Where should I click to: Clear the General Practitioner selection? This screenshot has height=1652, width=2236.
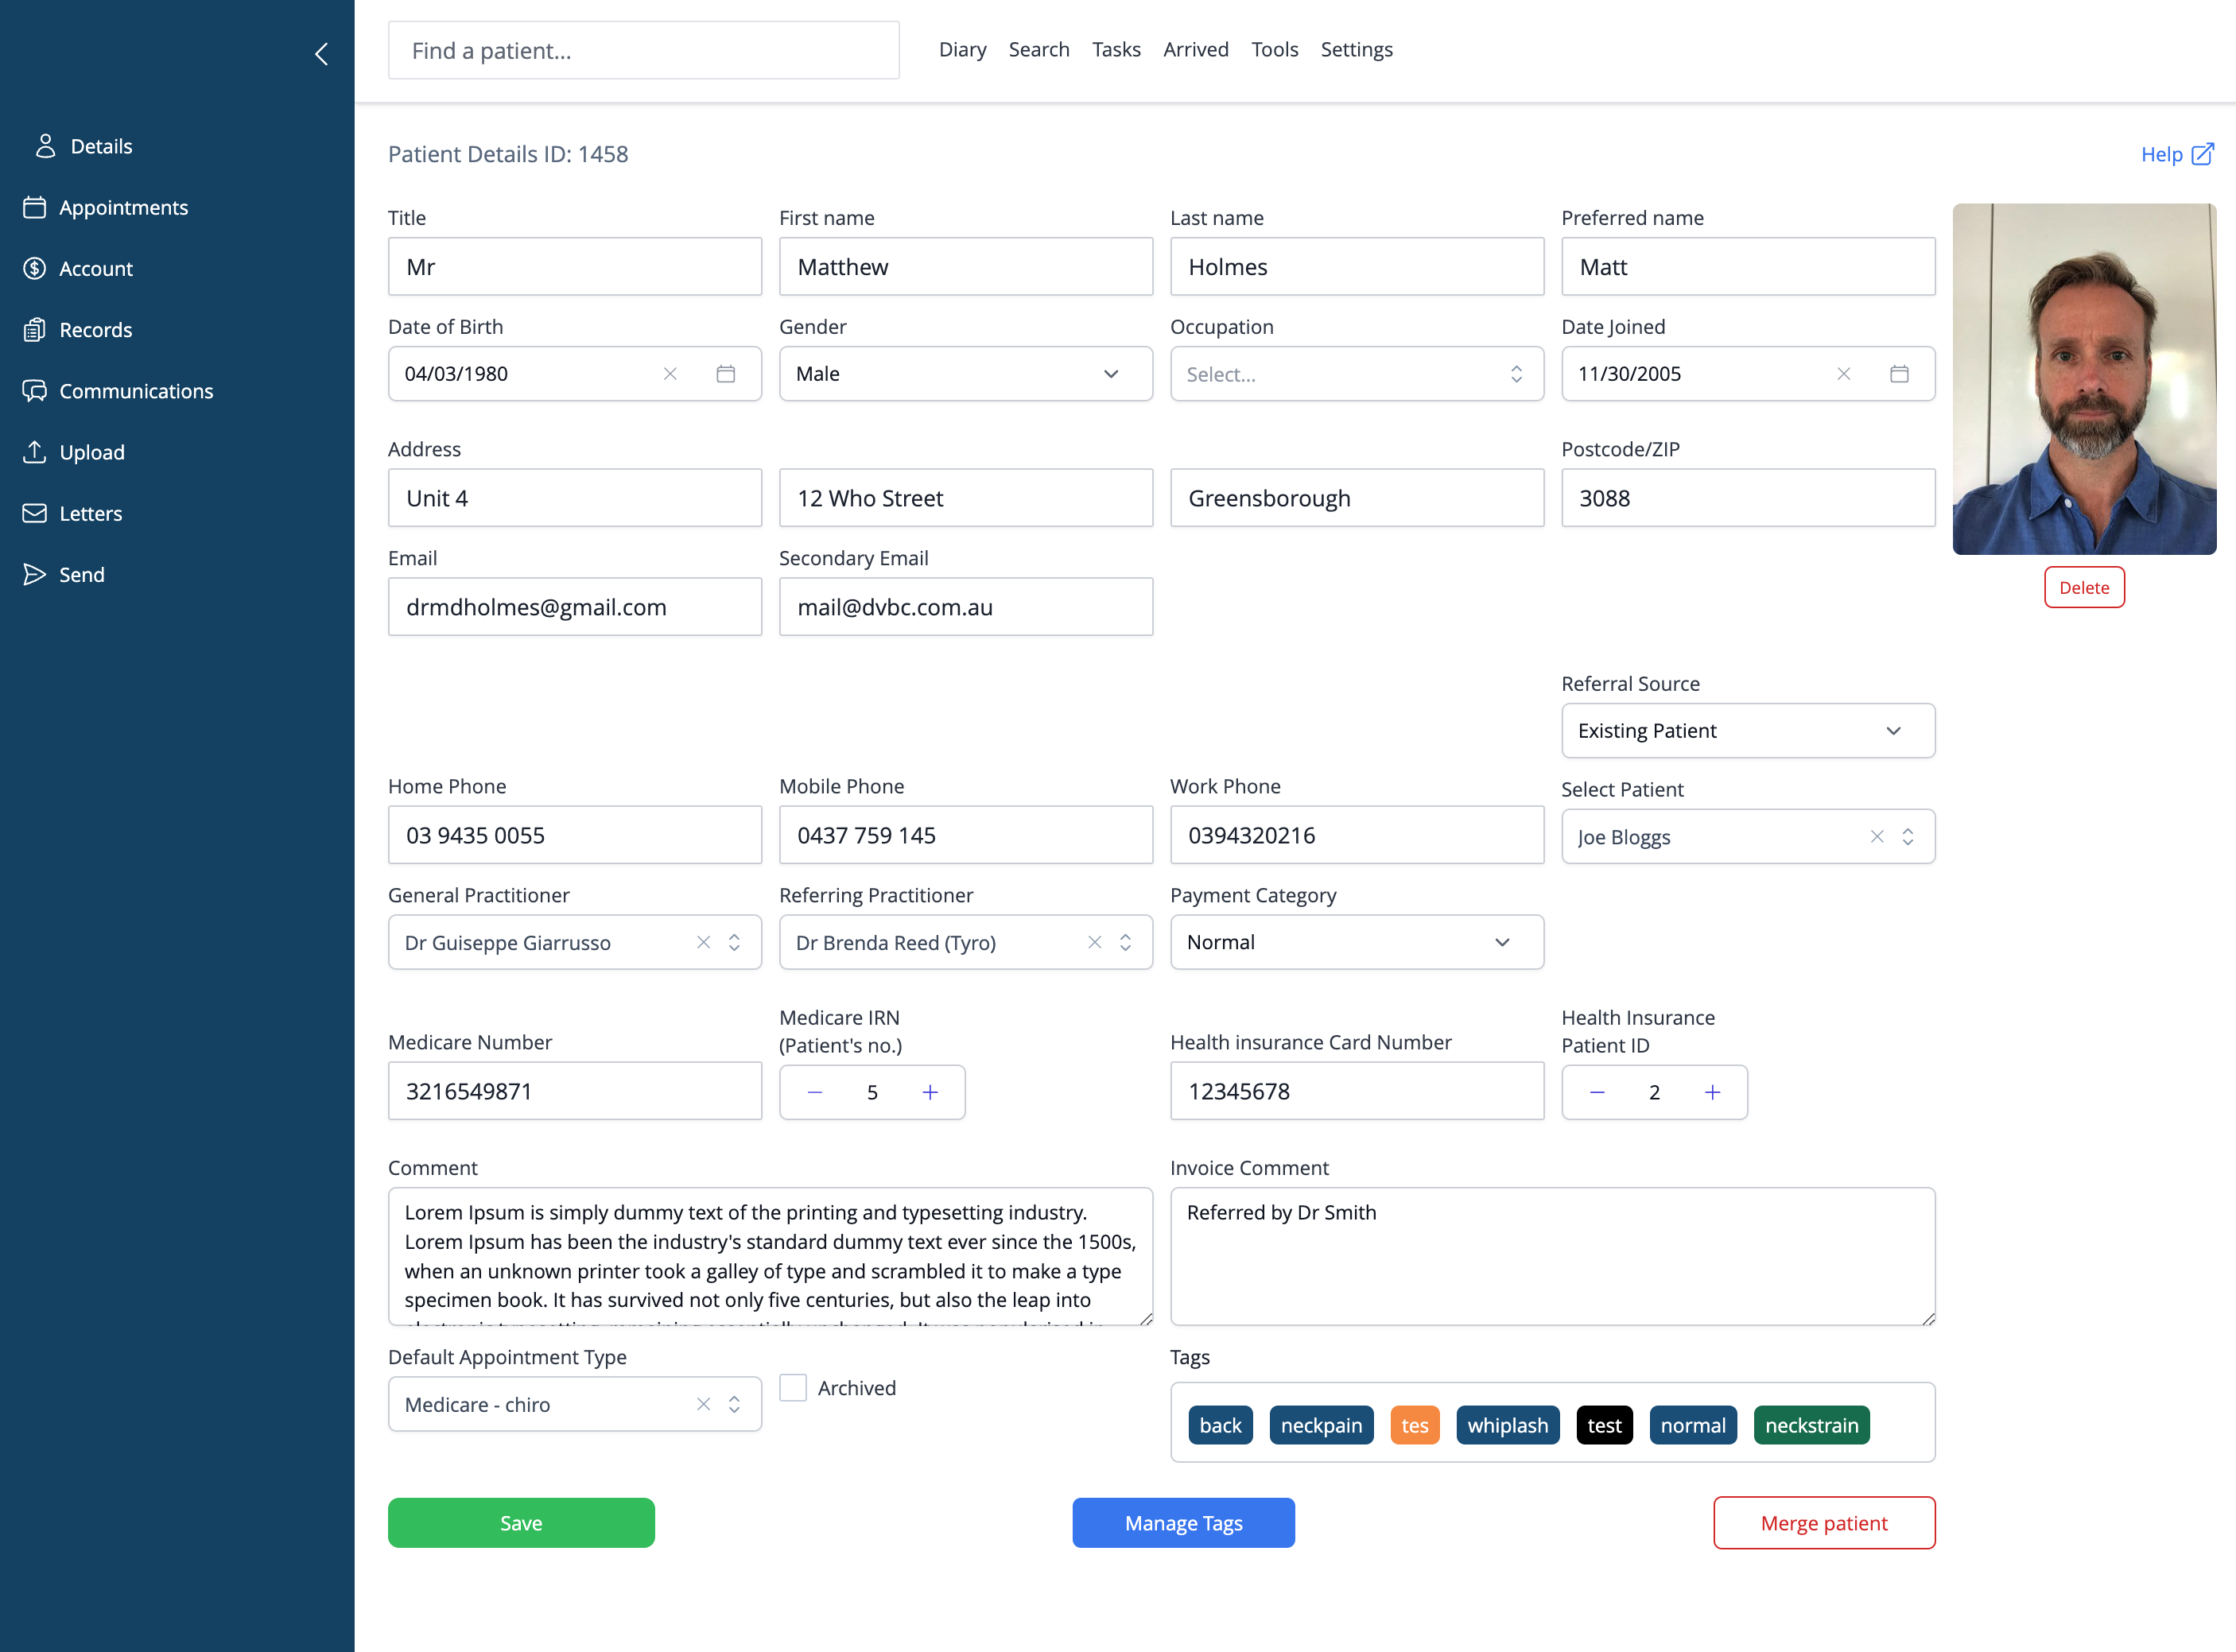pos(703,943)
